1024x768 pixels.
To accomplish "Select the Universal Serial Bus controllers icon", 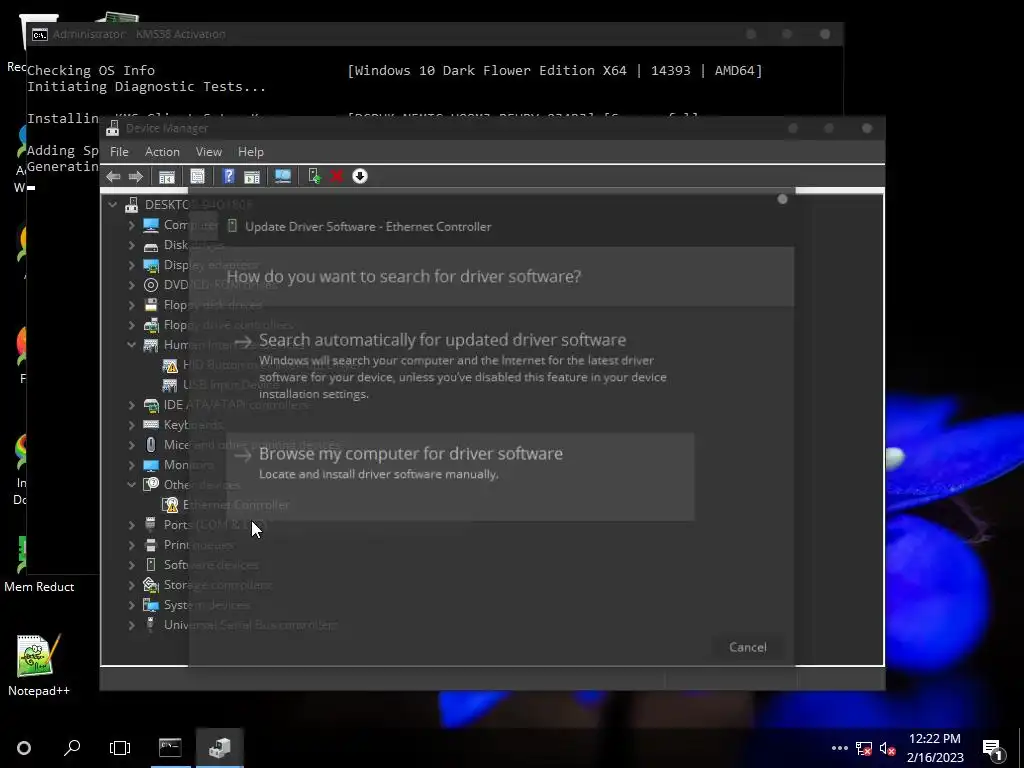I will pyautogui.click(x=151, y=625).
